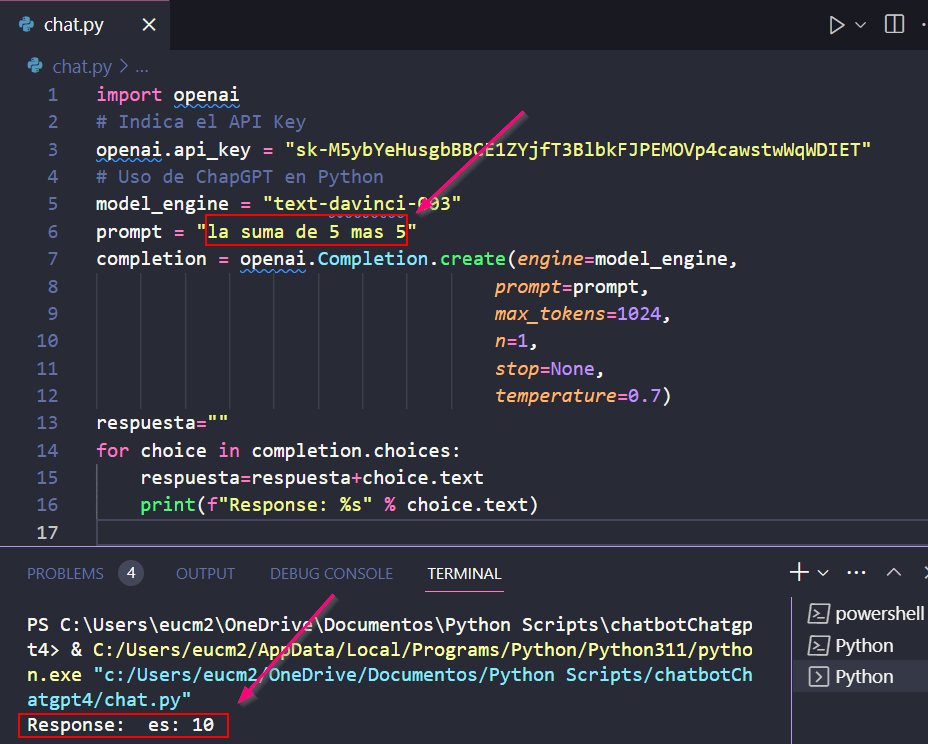Screen dimensions: 928x744
Task: Open the PROBLEMS panel tab
Action: pyautogui.click(x=65, y=574)
